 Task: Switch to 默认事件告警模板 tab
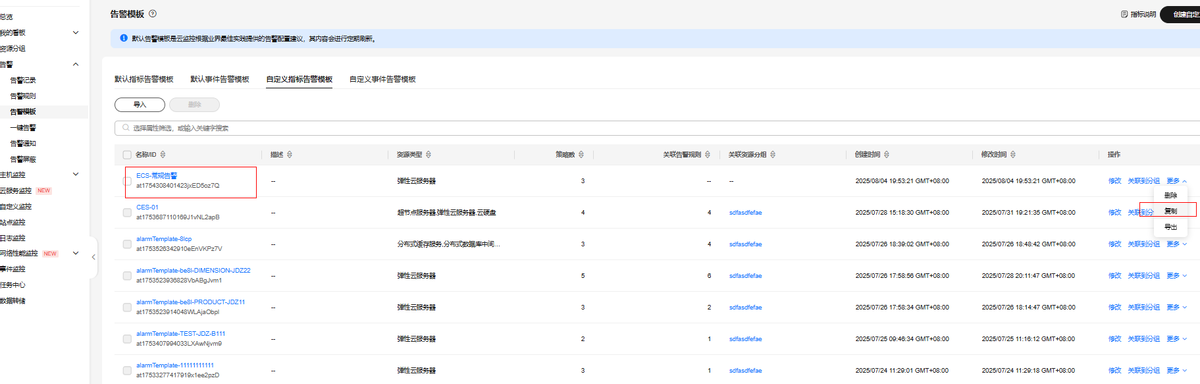point(220,78)
